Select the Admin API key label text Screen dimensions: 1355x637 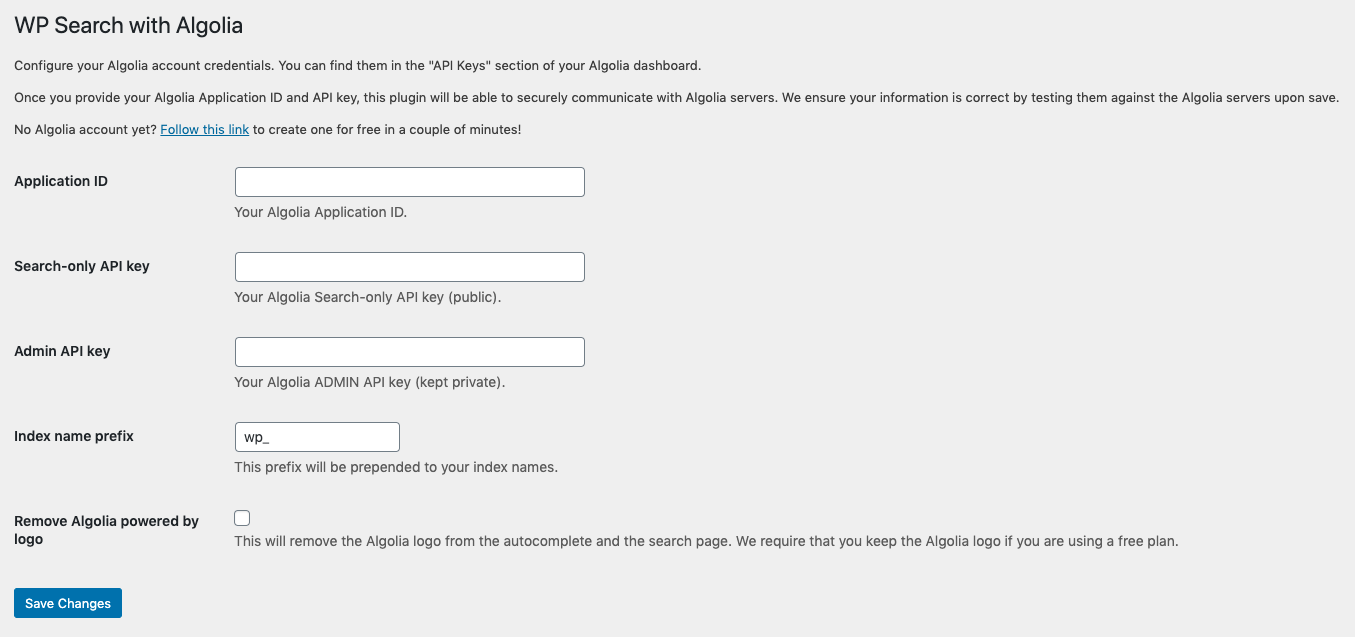point(62,351)
